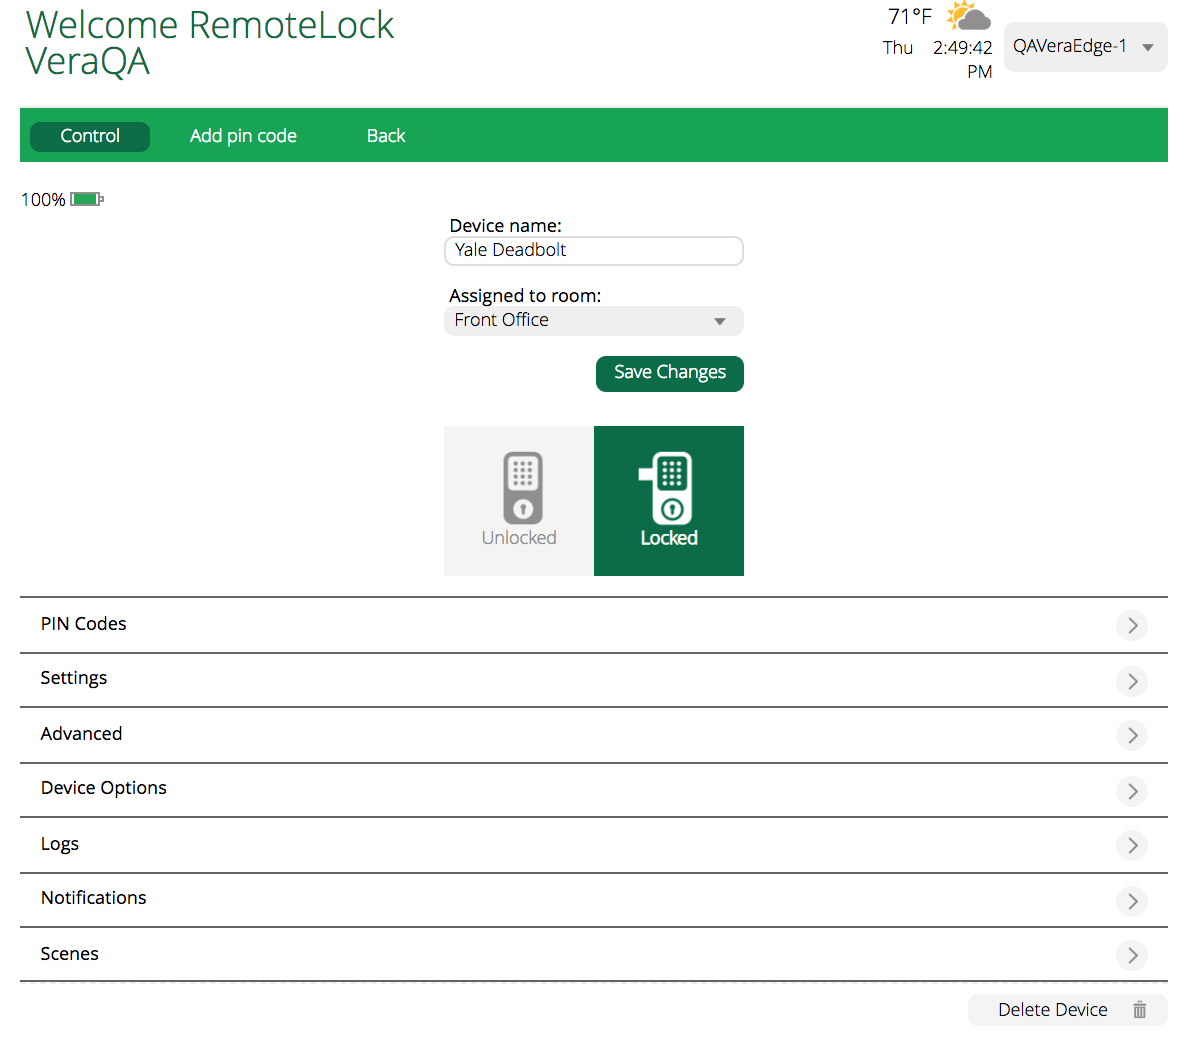Image resolution: width=1184 pixels, height=1040 pixels.
Task: Click the chevron icon next to Device Options
Action: (x=1131, y=791)
